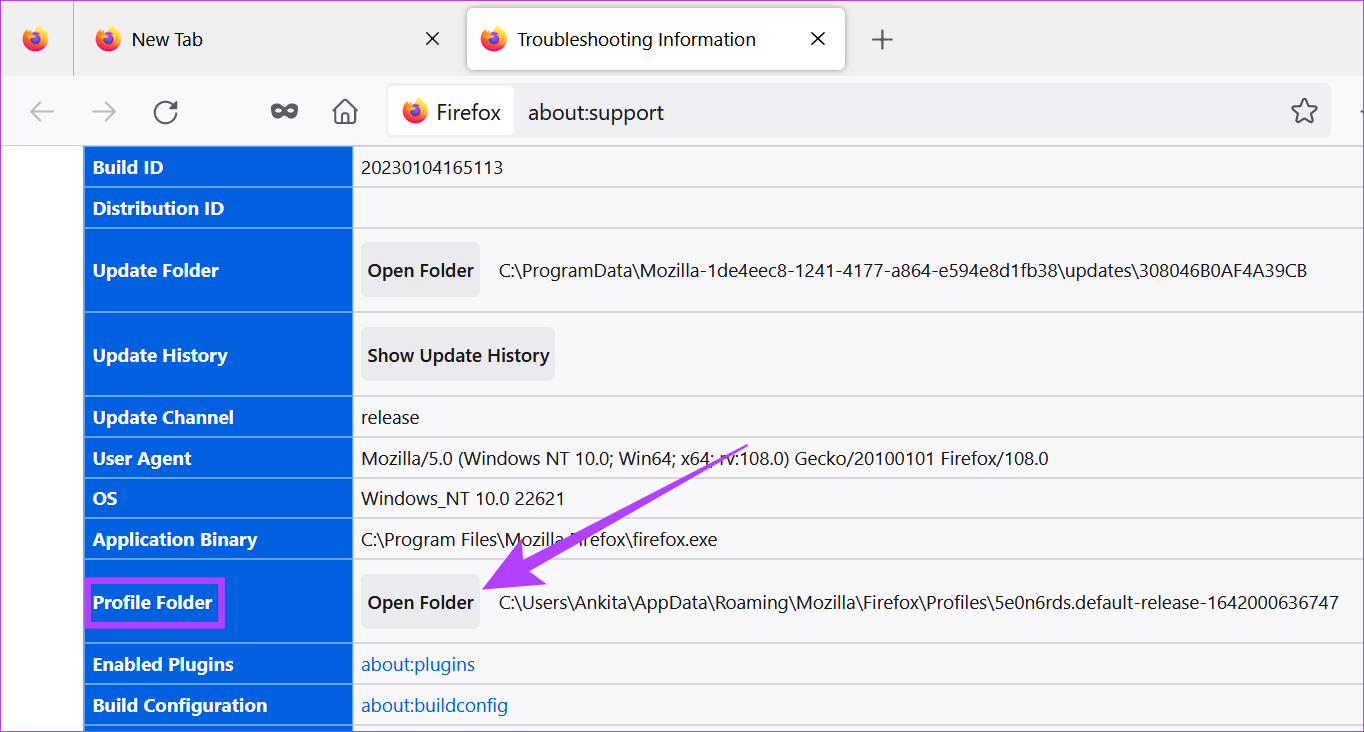Open Folder for the Update Folder row
The height and width of the screenshot is (732, 1364).
(420, 270)
